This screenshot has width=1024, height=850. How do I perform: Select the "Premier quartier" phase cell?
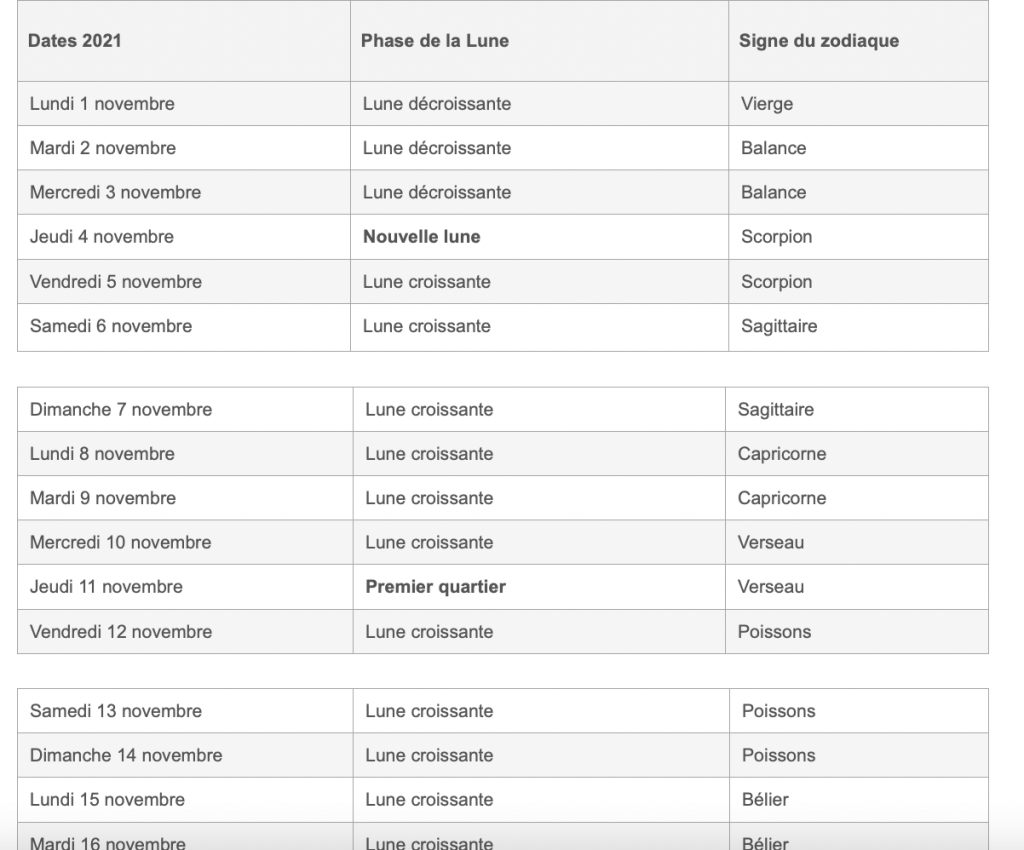435,587
